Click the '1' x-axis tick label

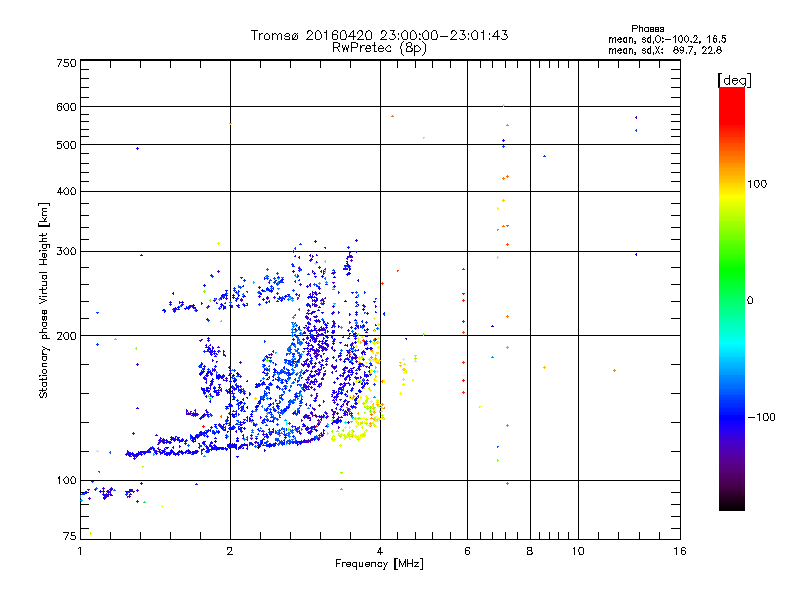click(x=80, y=551)
